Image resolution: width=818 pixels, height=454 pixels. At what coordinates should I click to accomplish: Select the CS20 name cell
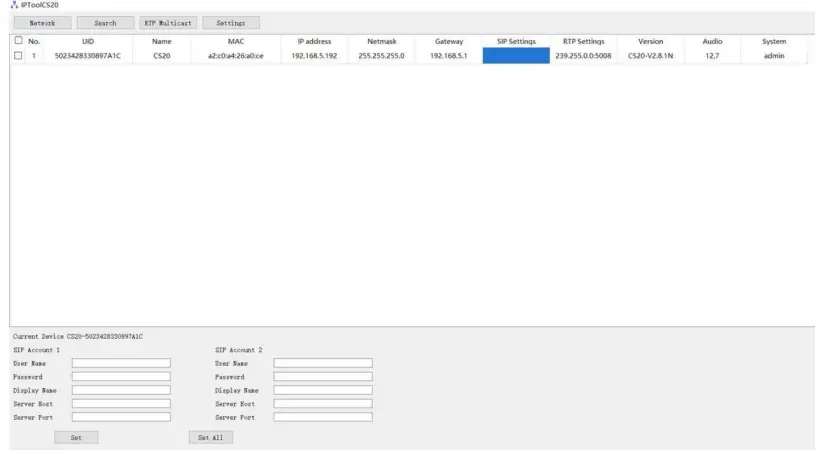click(x=162, y=56)
